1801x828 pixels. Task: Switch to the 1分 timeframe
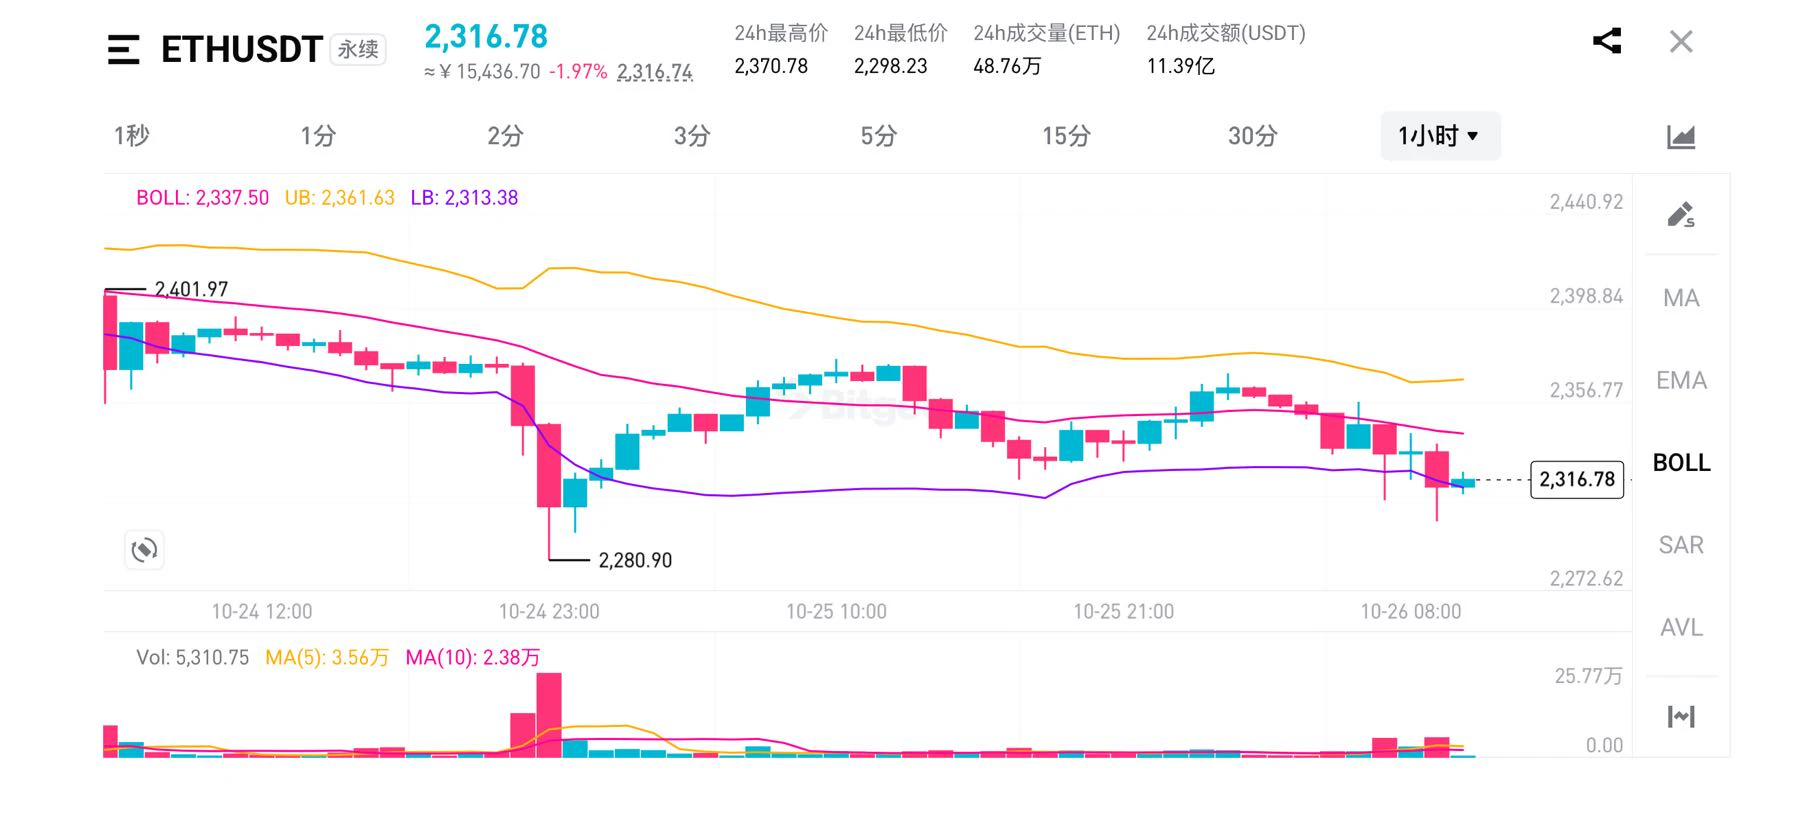pyautogui.click(x=318, y=135)
